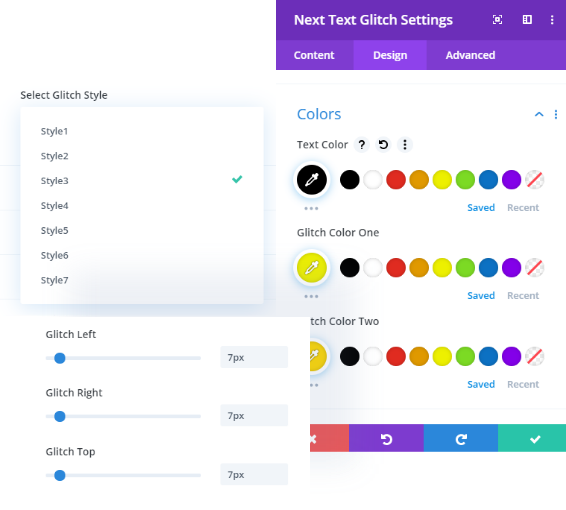This screenshot has height=510, width=566.
Task: Expand more colors dots under Text Color
Action: (x=311, y=208)
